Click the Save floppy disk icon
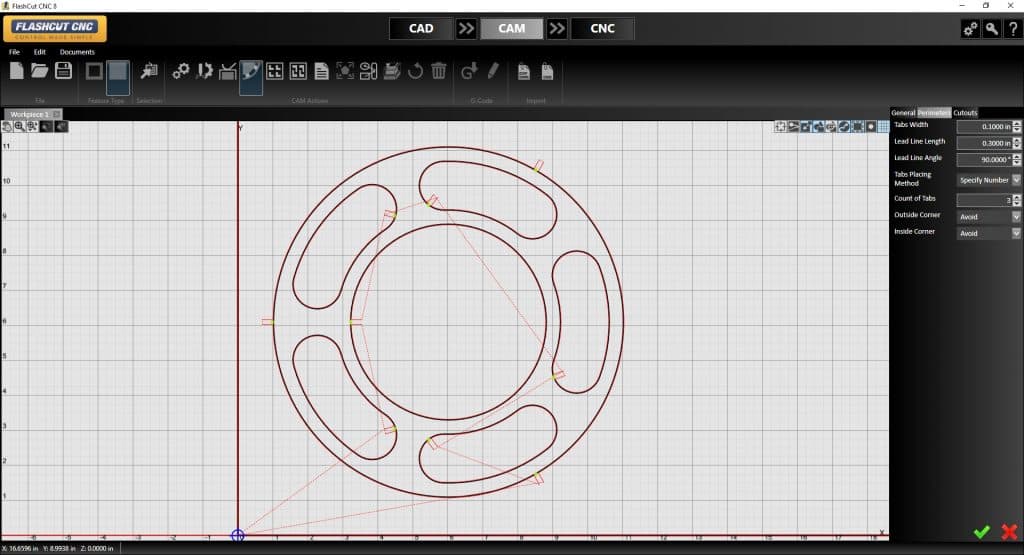 (63, 70)
